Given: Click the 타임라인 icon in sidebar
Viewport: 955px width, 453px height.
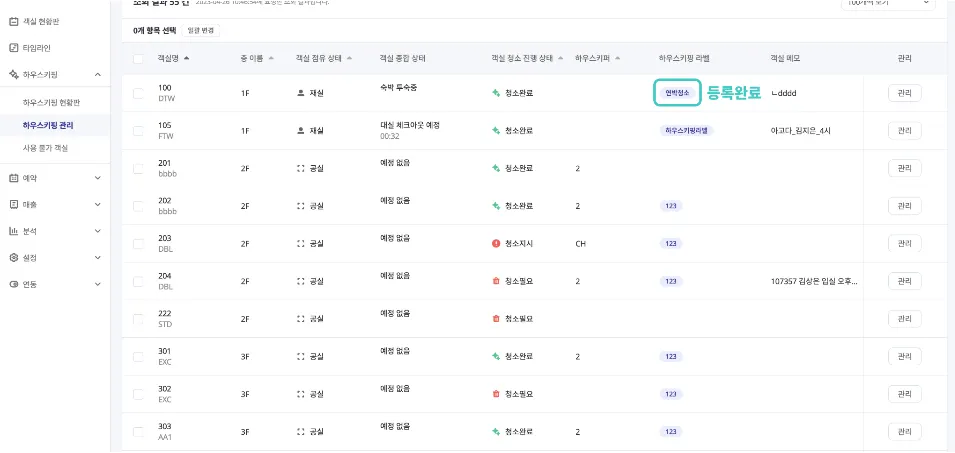Looking at the screenshot, I should [14, 47].
